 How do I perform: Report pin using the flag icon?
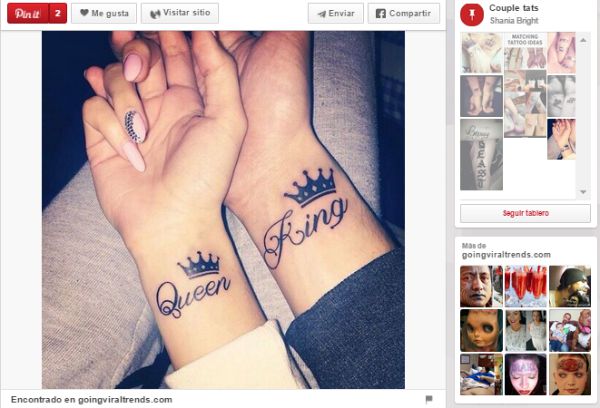point(429,399)
